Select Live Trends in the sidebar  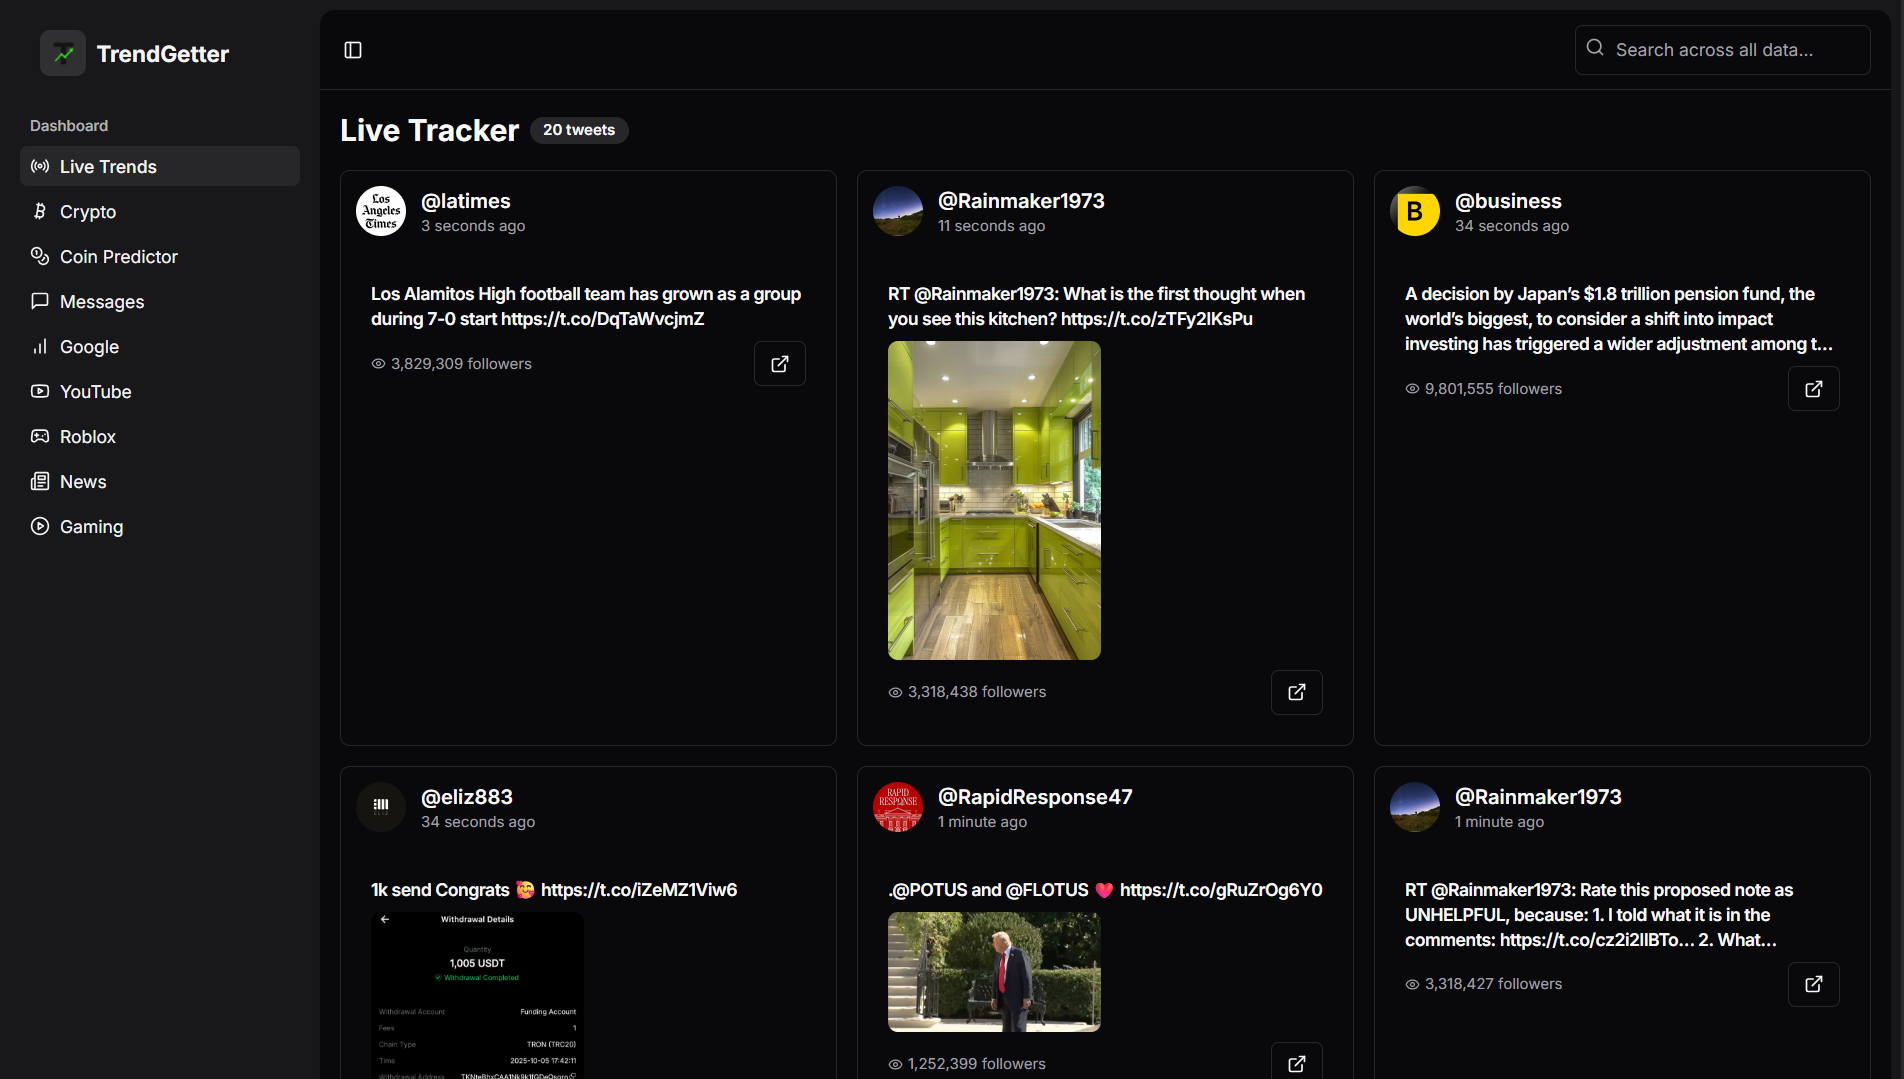pos(108,167)
